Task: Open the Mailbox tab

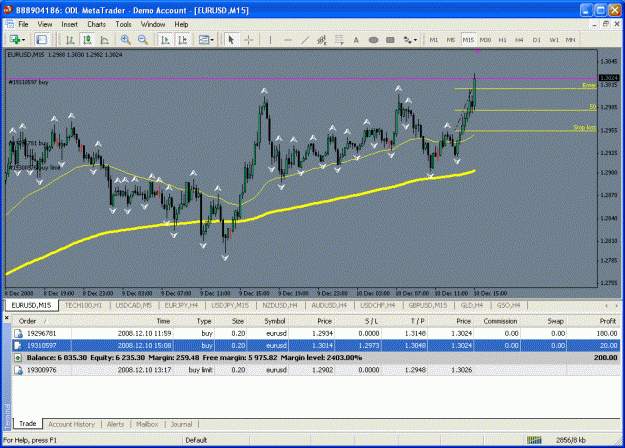Action: pyautogui.click(x=147, y=424)
